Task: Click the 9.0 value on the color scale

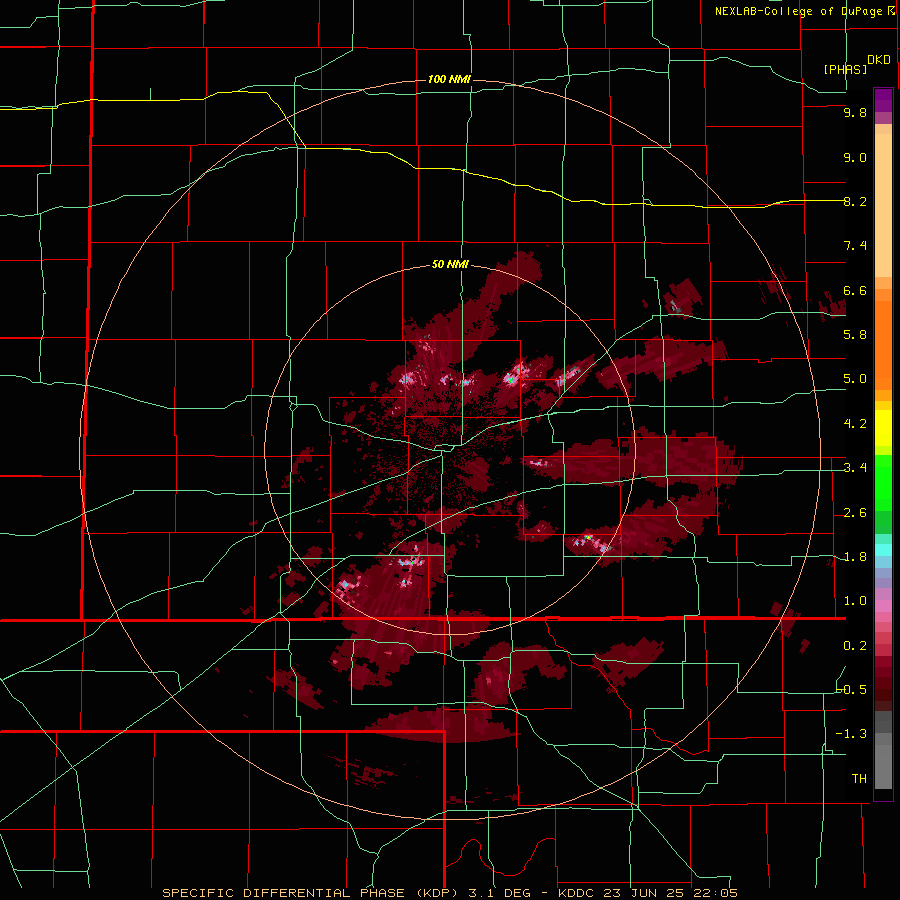Action: 855,157
